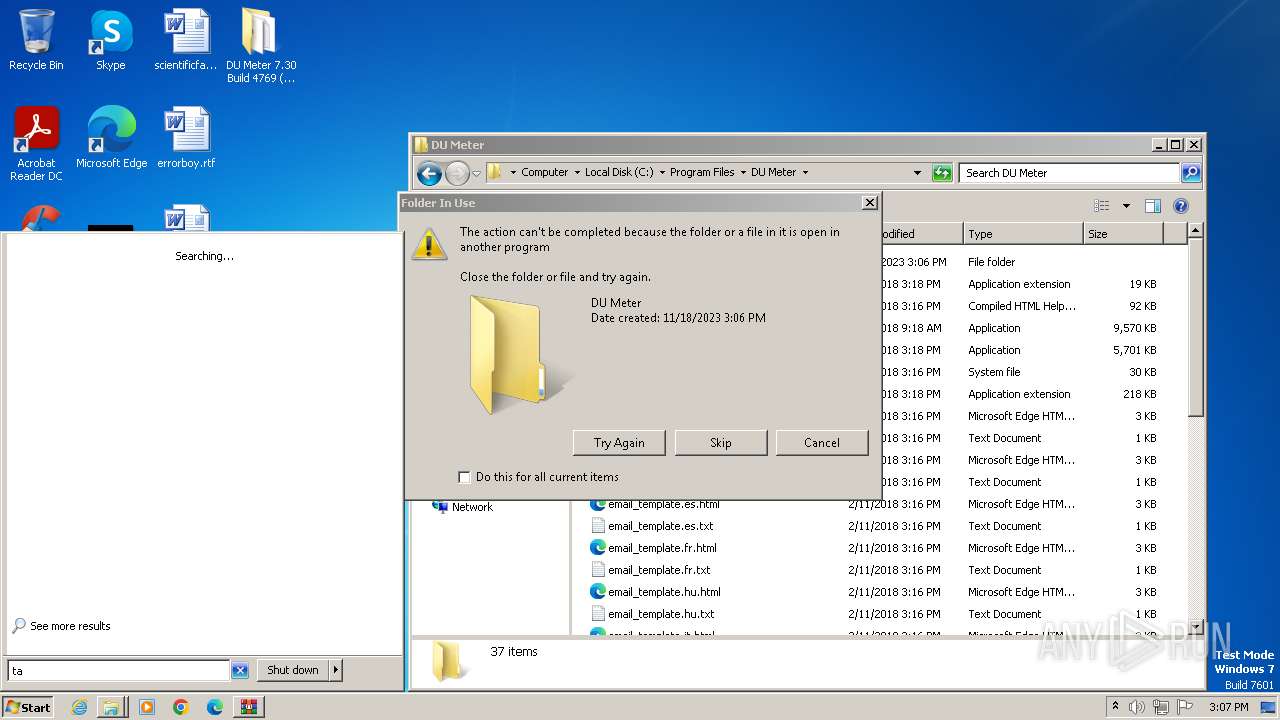Open Windows Media Player from taskbar
Viewport: 1280px width, 720px height.
point(147,707)
